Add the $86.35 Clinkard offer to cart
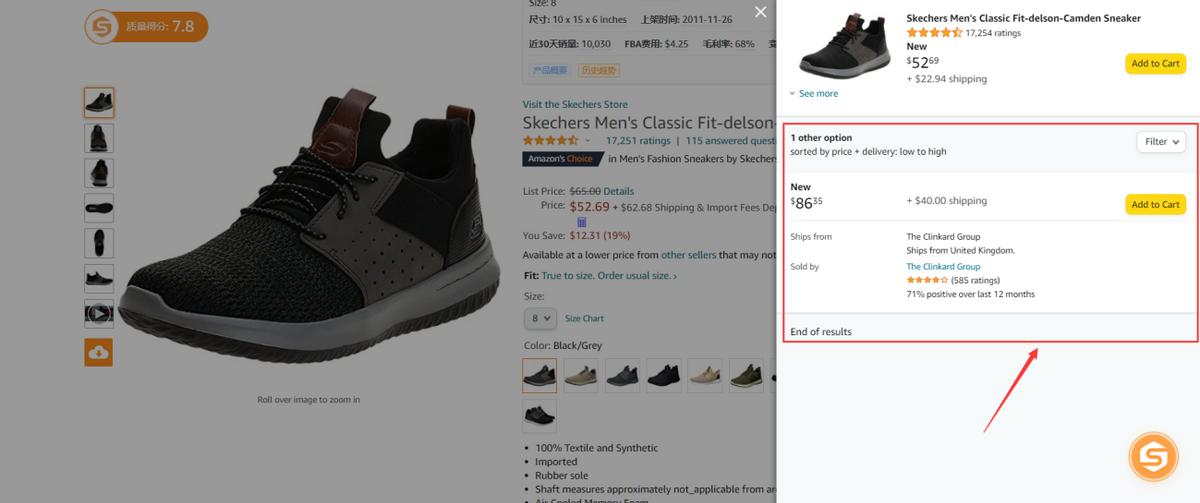The width and height of the screenshot is (1200, 503). point(1155,204)
